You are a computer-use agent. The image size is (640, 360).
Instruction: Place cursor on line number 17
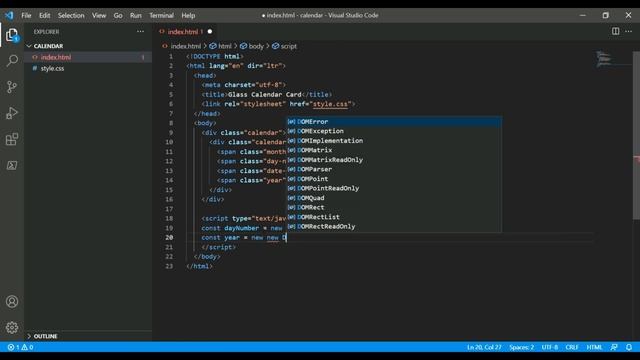(169, 209)
